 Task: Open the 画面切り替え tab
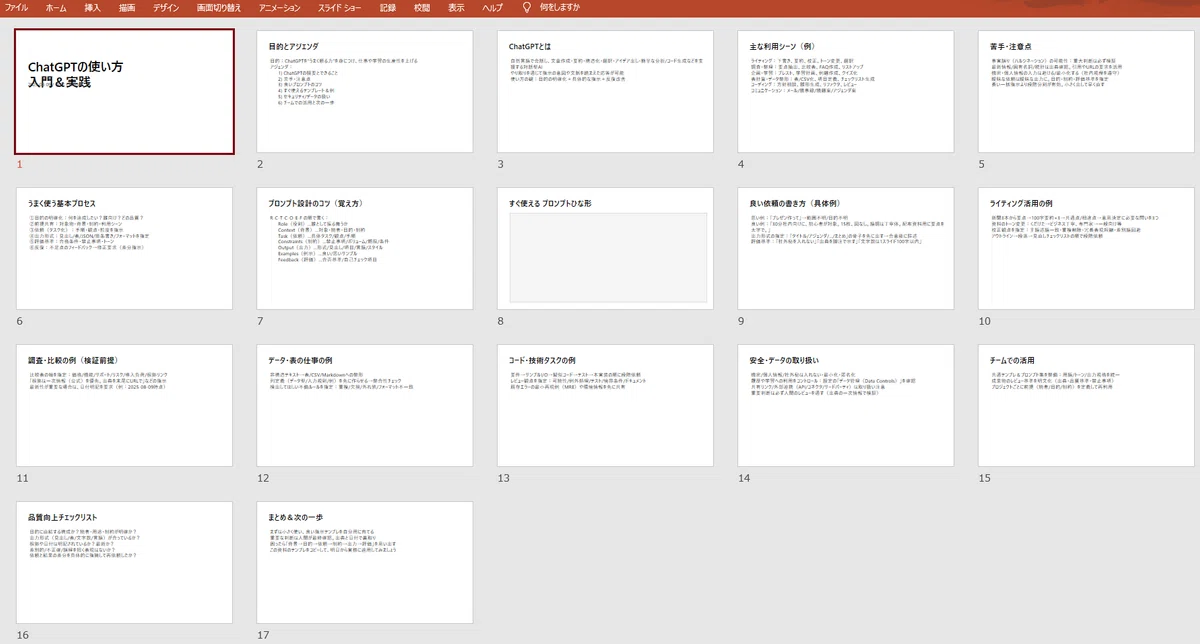[x=221, y=7]
